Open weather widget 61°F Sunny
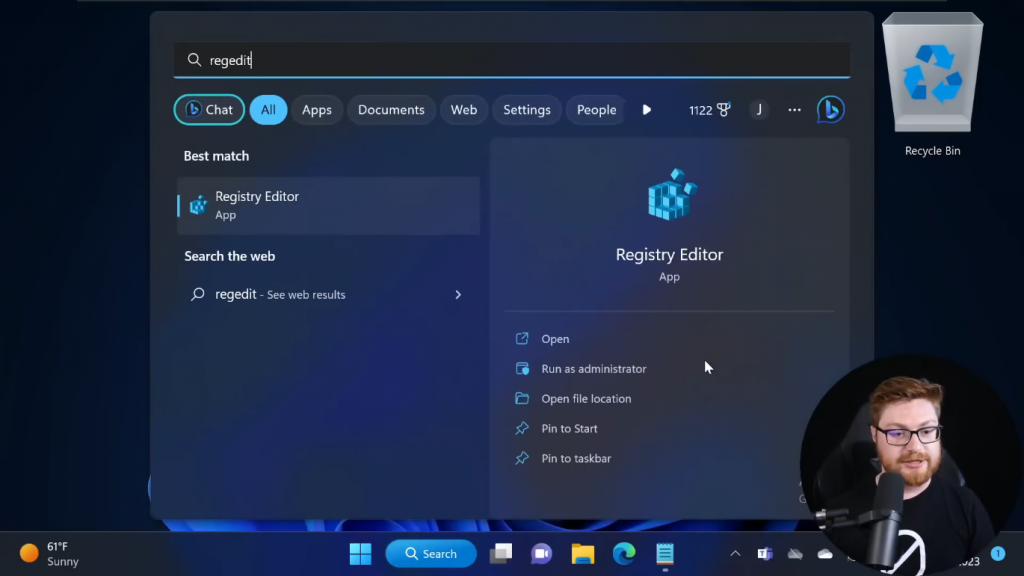The width and height of the screenshot is (1024, 576). (49, 554)
